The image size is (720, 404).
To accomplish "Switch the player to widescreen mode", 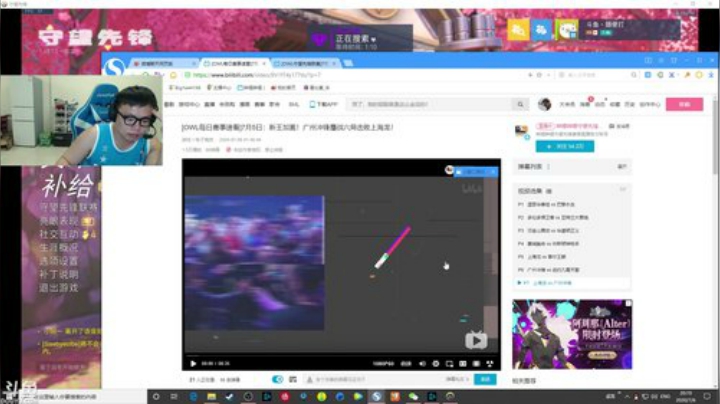I will (463, 364).
